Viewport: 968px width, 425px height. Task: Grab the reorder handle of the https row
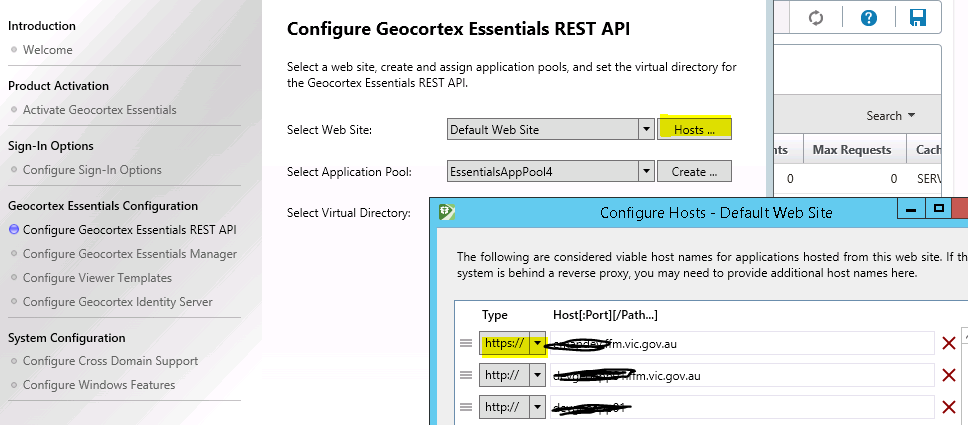pyautogui.click(x=466, y=343)
